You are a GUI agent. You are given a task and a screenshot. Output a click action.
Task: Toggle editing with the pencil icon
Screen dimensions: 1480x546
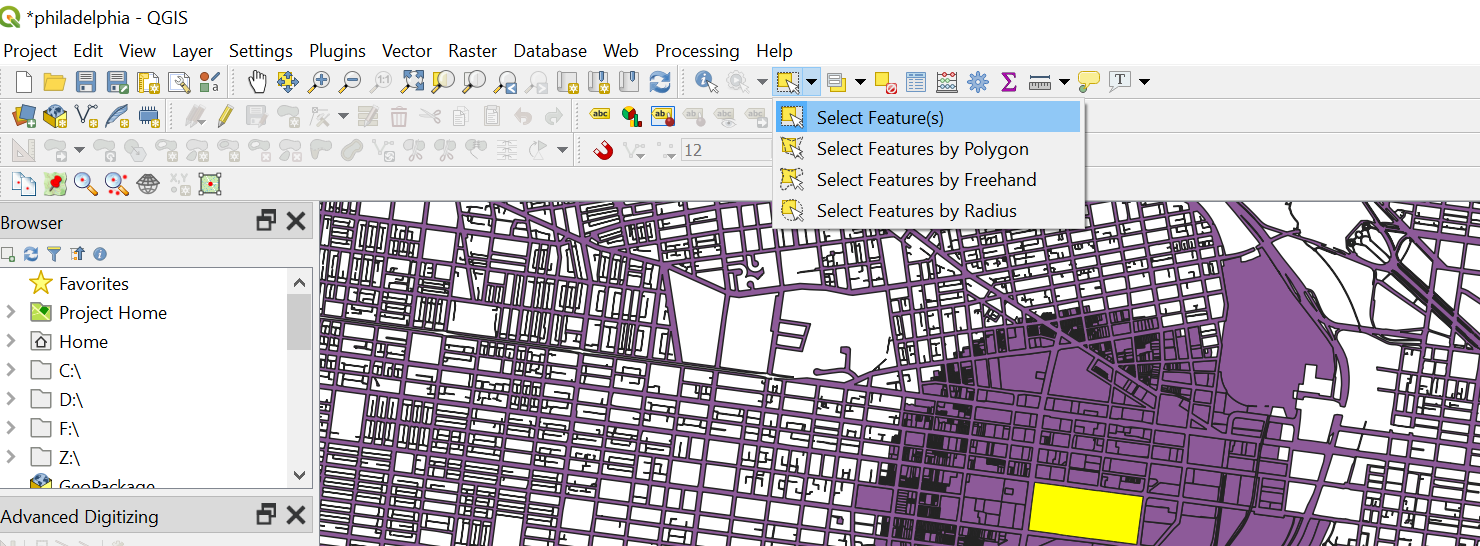coord(225,116)
